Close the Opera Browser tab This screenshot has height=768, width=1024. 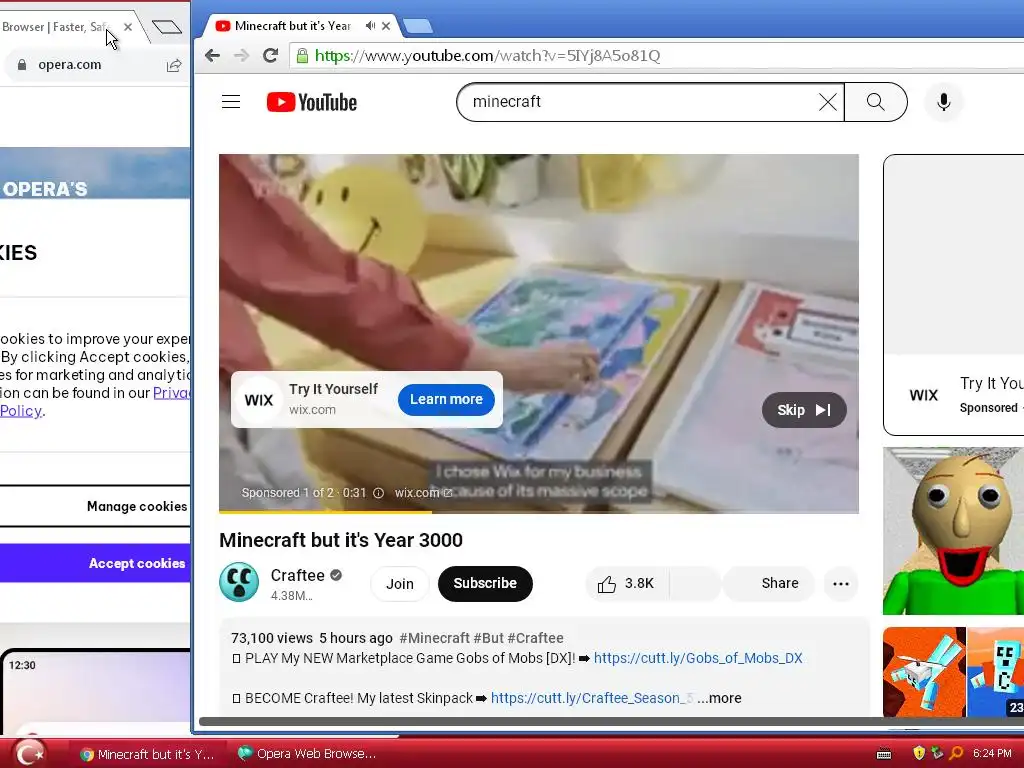pos(128,27)
